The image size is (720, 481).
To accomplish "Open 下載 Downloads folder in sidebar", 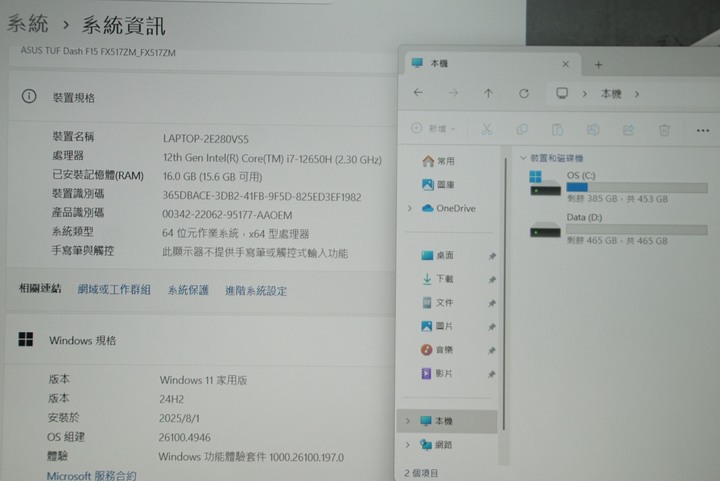I will point(438,279).
